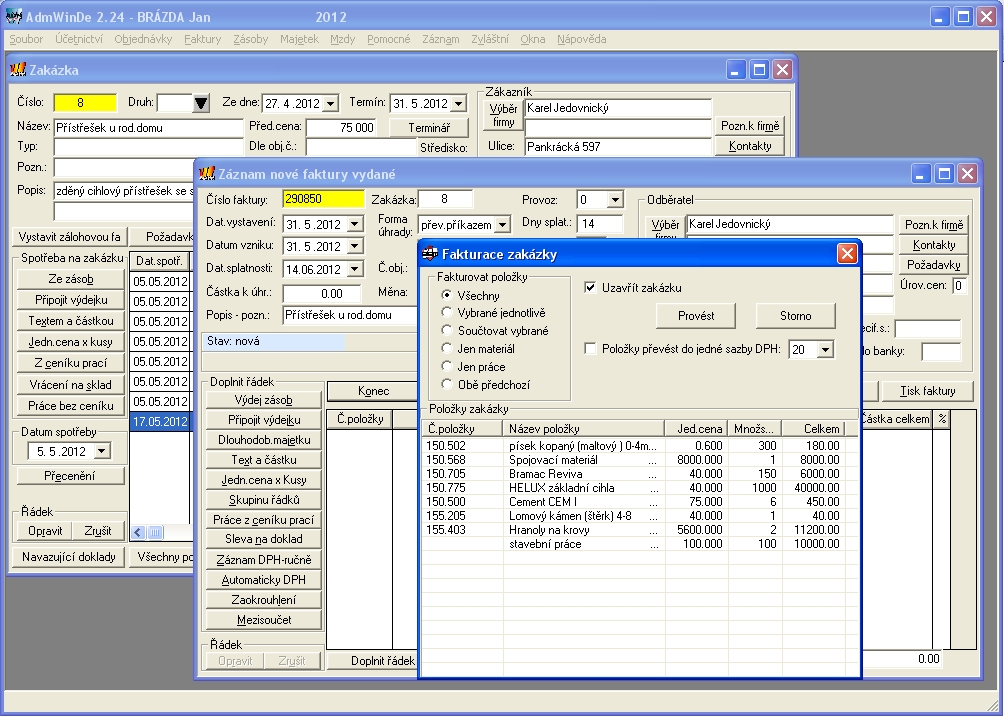This screenshot has height=717, width=1004.
Task: Open the Datum spotřeby date dropdown
Action: [x=102, y=451]
